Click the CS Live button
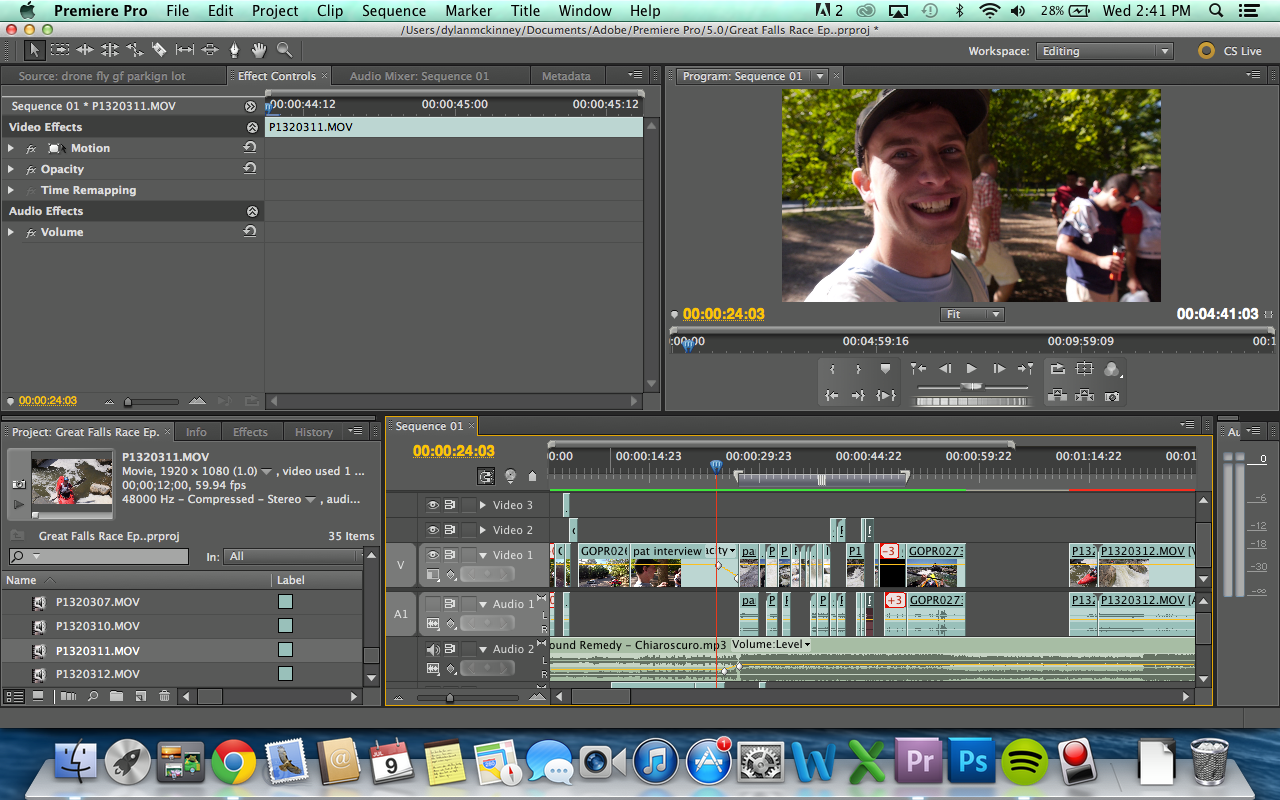1280x800 pixels. click(x=1230, y=51)
